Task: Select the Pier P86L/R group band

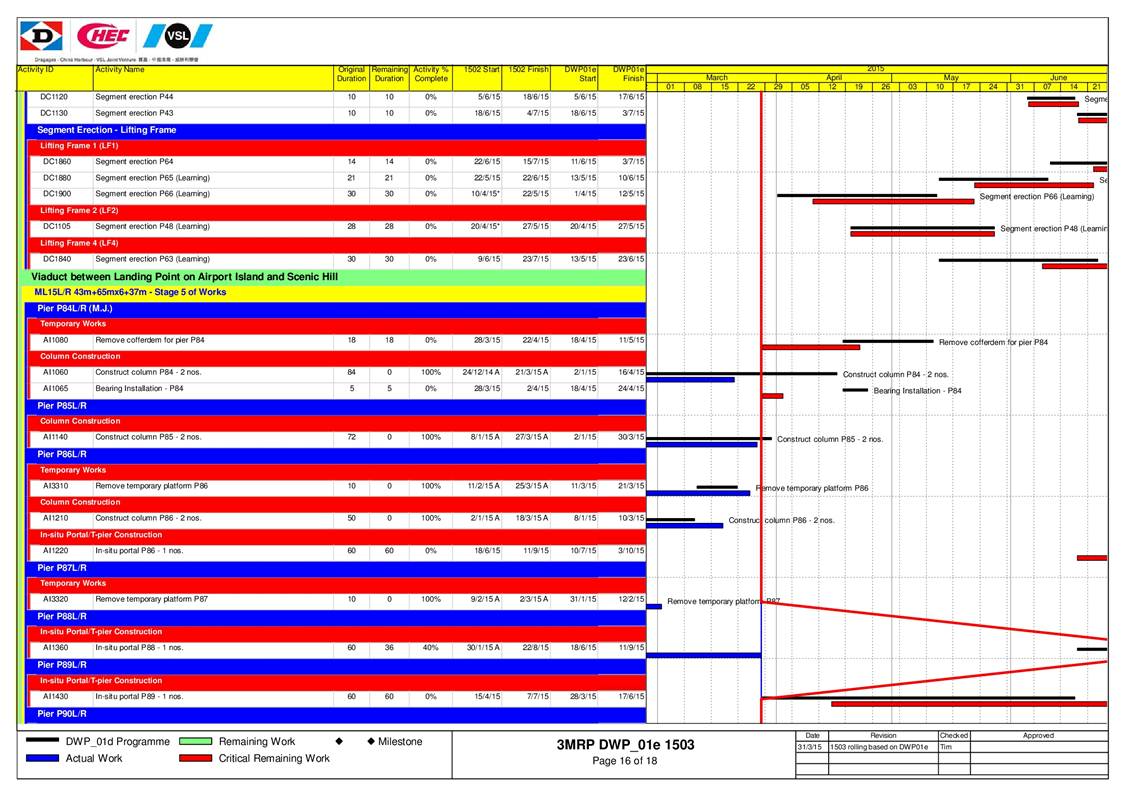Action: (336, 454)
